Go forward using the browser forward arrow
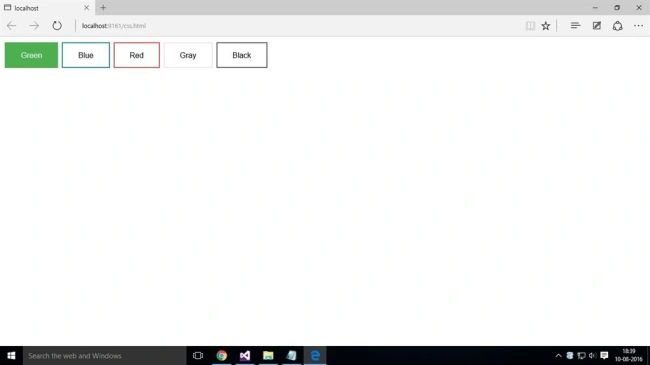The height and width of the screenshot is (365, 650). pyautogui.click(x=34, y=26)
